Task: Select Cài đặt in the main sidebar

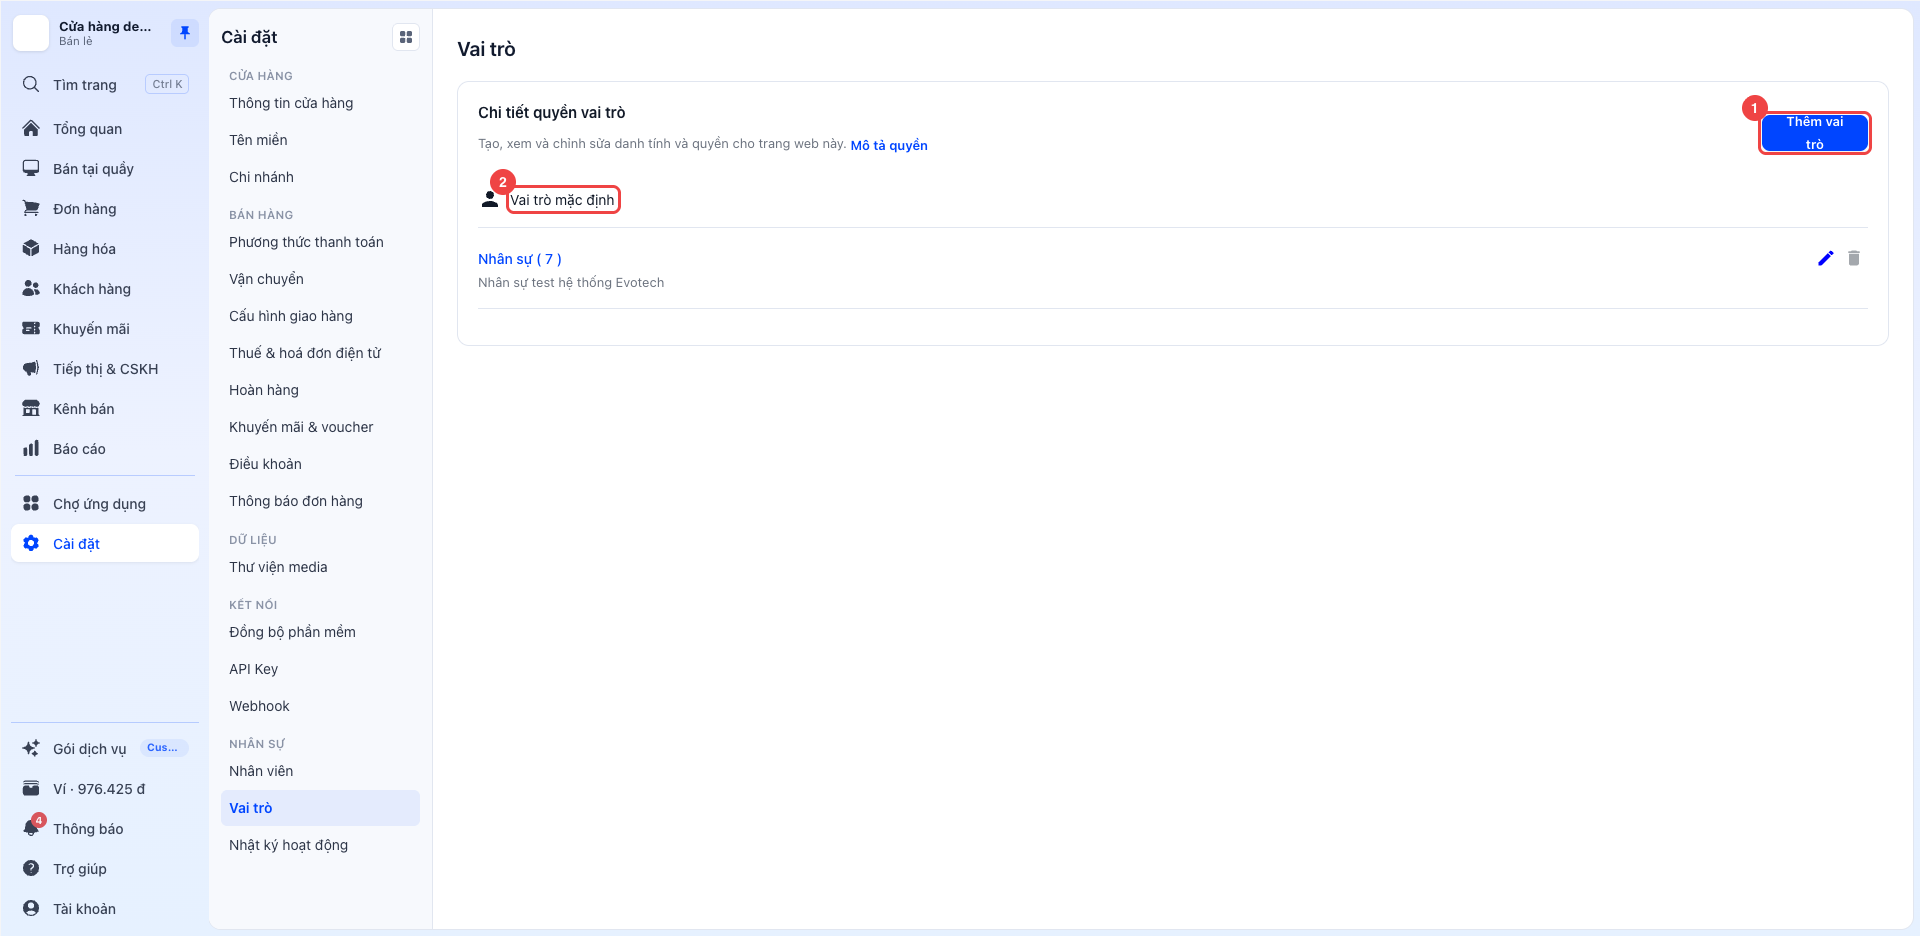Action: point(105,543)
